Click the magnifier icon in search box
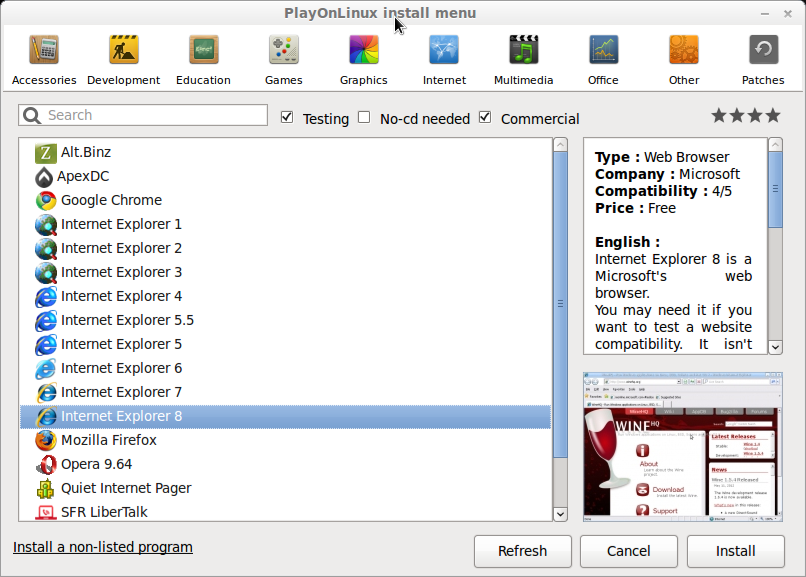Viewport: 806px width, 577px height. [x=32, y=115]
